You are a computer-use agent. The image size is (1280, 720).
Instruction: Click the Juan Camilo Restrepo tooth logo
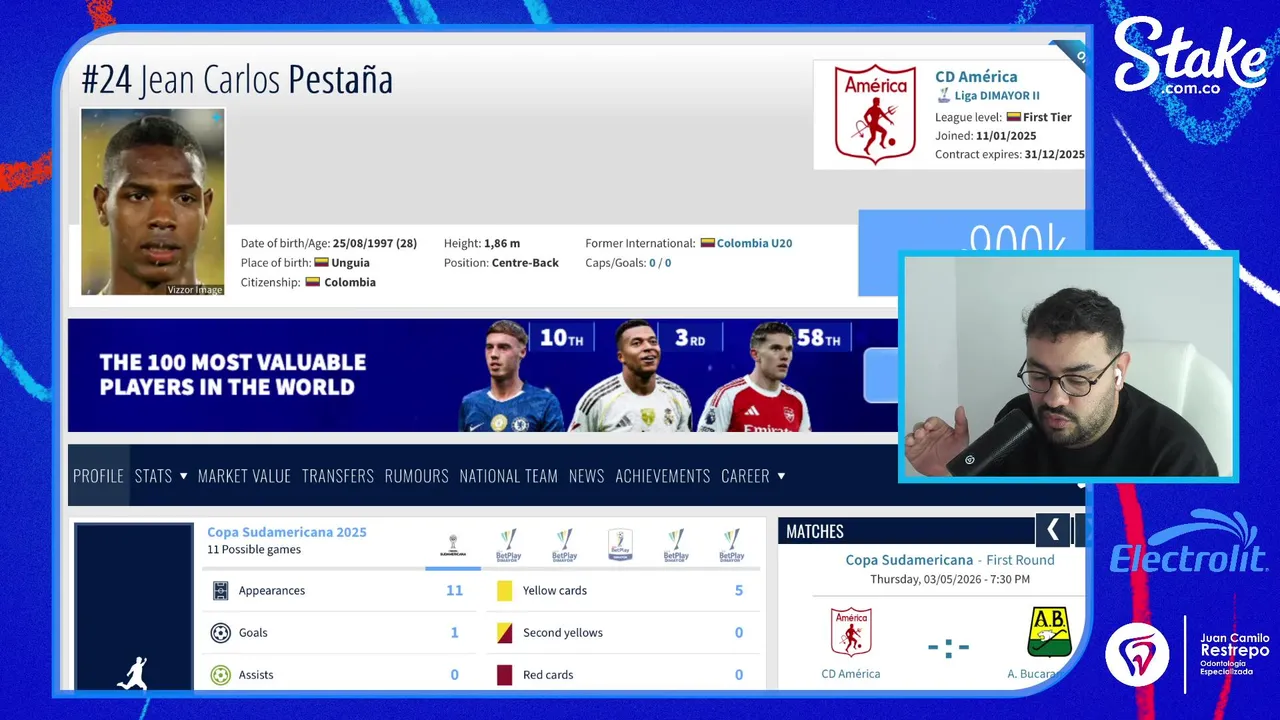click(1137, 654)
